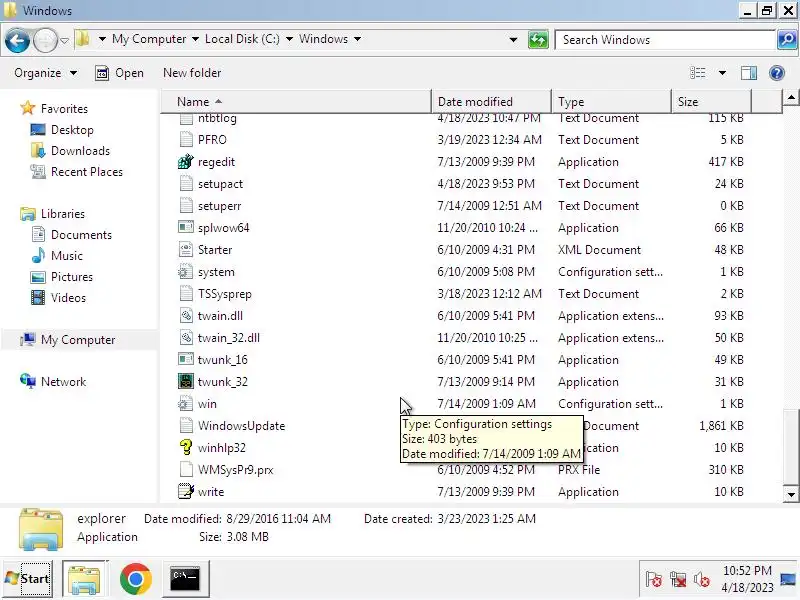This screenshot has width=800, height=600.
Task: Click scroll up arrow of file list
Action: pos(791,97)
